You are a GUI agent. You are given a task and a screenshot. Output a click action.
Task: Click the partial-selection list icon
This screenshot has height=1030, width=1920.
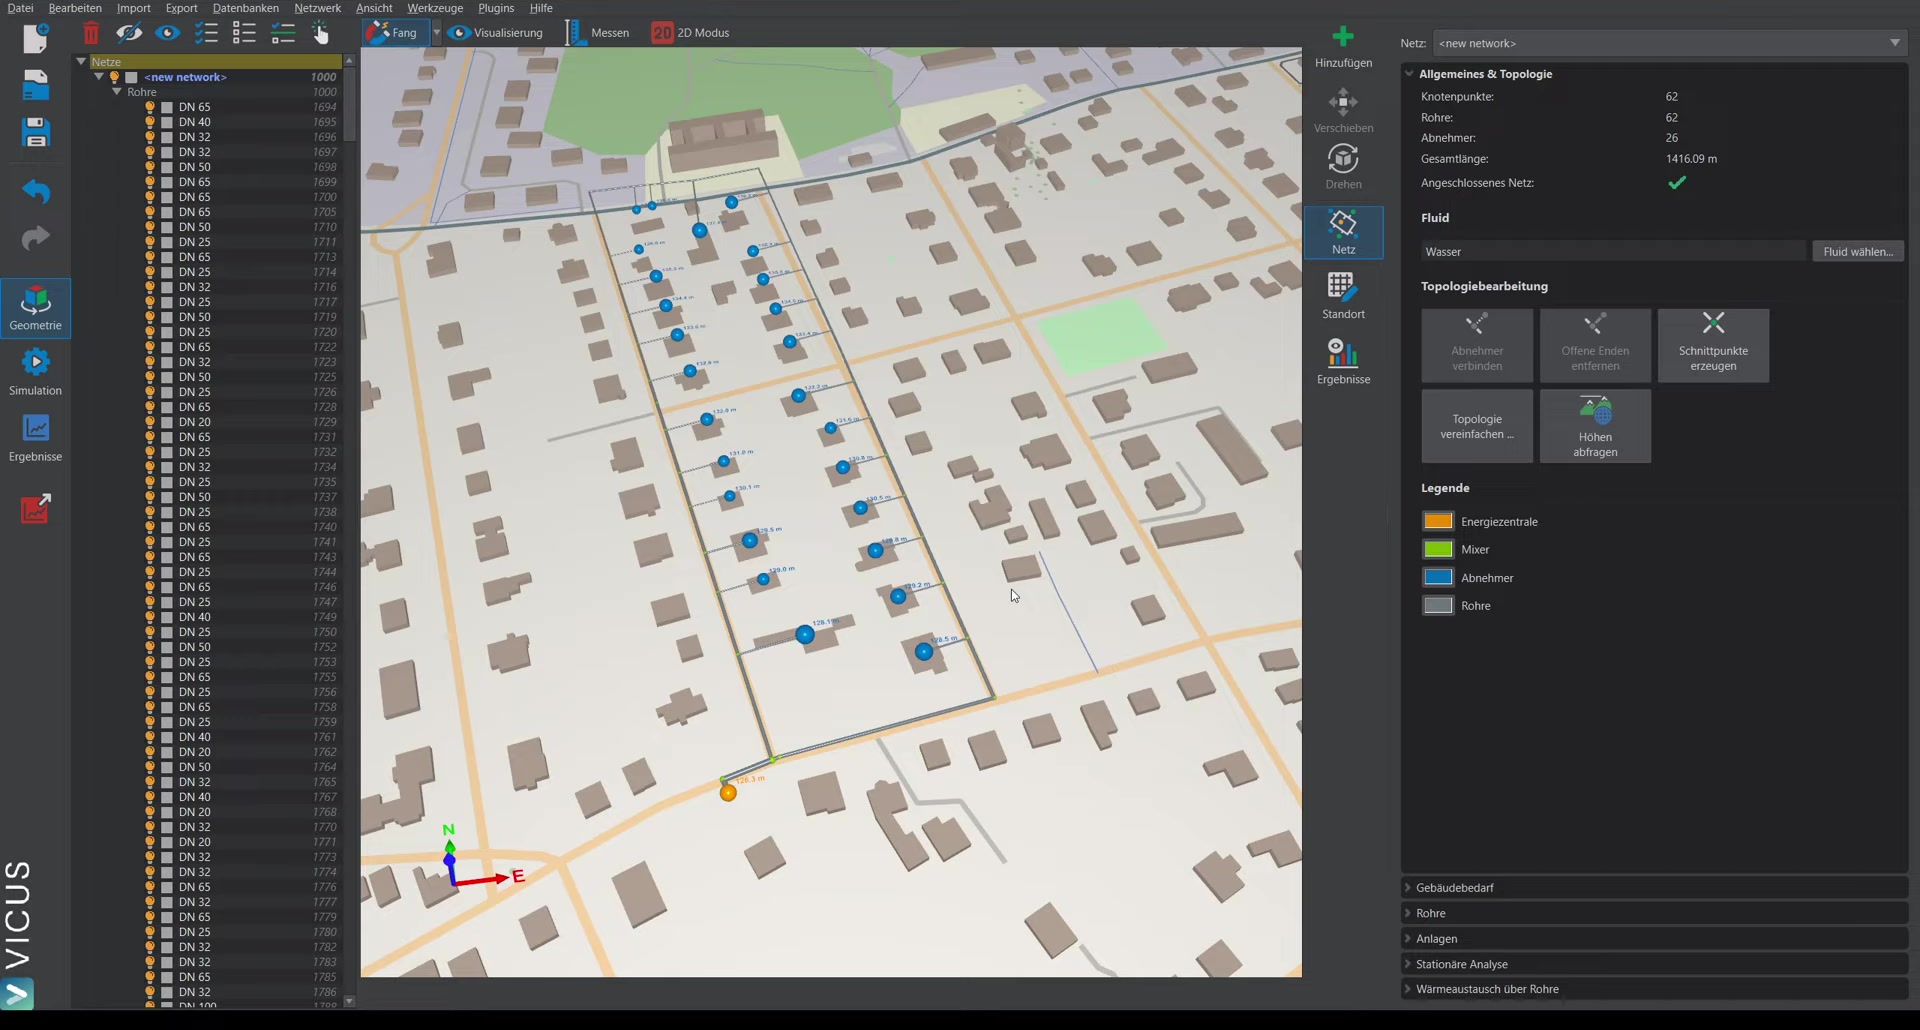283,33
